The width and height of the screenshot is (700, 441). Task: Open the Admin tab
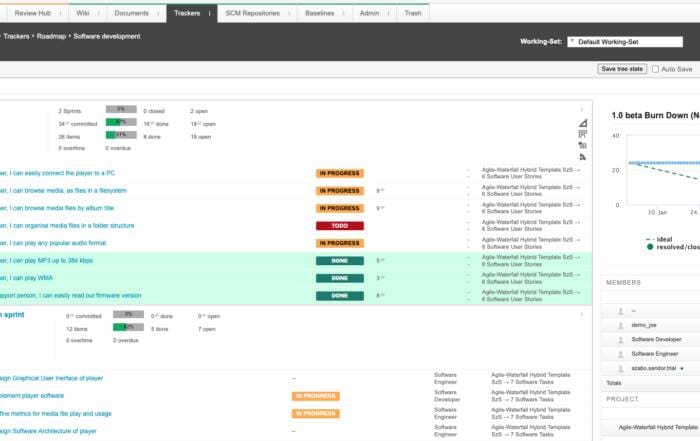pos(369,13)
